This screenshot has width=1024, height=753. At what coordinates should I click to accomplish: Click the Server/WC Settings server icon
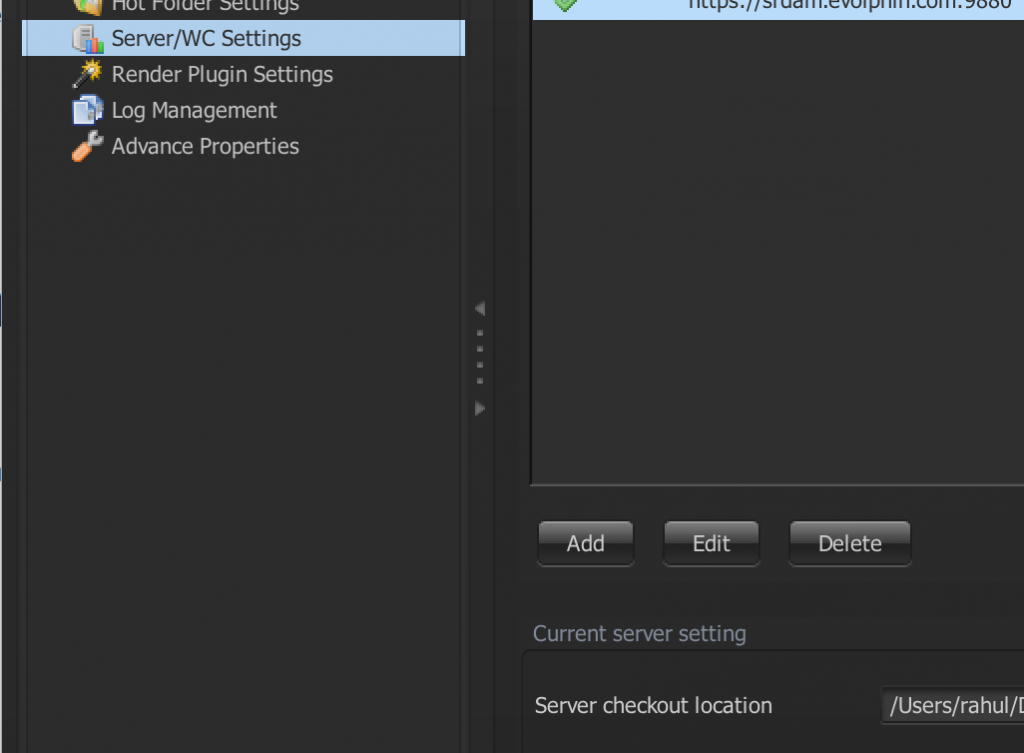click(x=88, y=39)
